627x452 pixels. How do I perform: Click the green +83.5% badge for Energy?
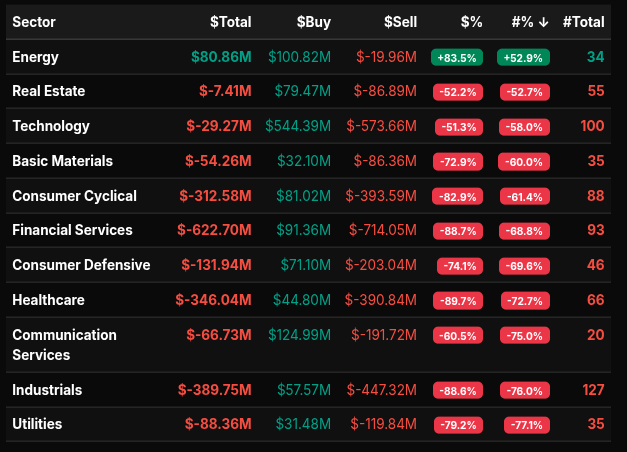coord(457,58)
